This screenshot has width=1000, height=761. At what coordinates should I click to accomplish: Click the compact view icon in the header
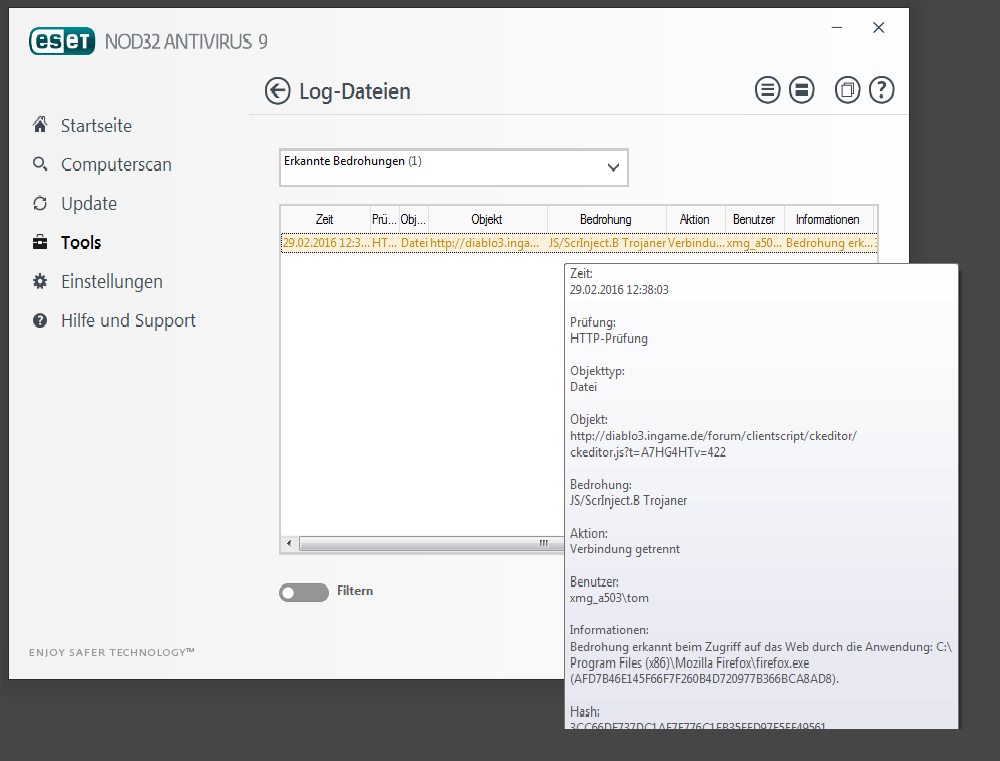(x=802, y=90)
